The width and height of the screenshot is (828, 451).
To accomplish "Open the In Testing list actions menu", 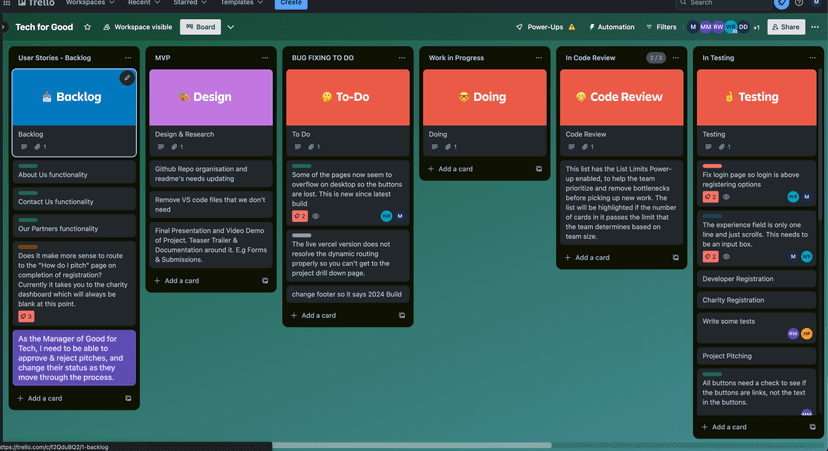I will tap(812, 58).
